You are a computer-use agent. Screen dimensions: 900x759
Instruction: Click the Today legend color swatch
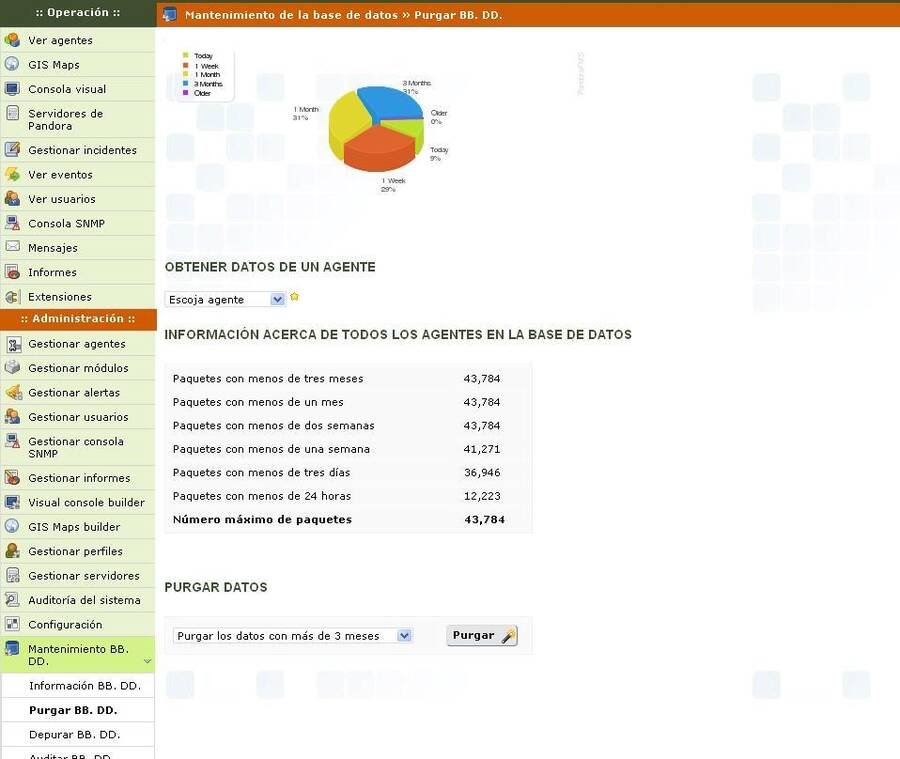click(x=186, y=56)
